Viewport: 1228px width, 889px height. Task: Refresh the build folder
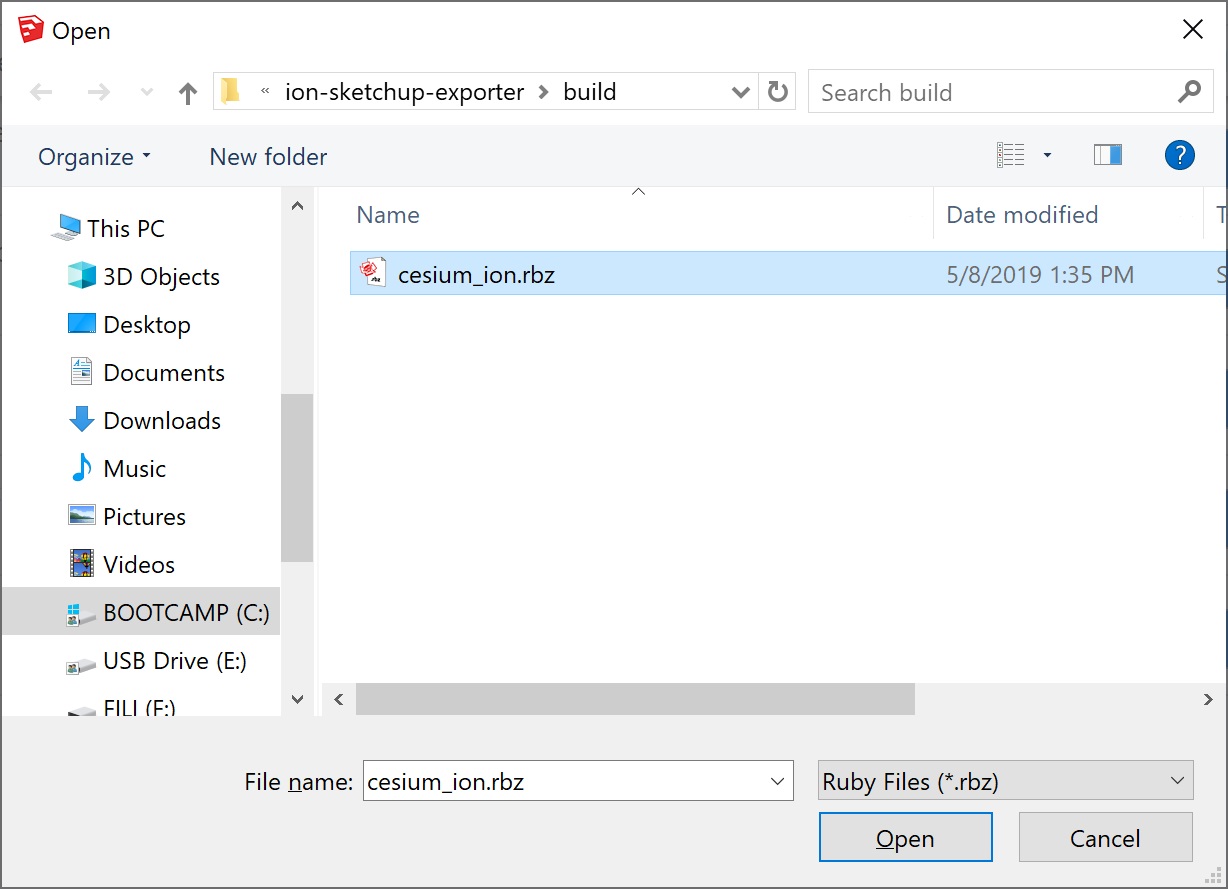tap(777, 92)
